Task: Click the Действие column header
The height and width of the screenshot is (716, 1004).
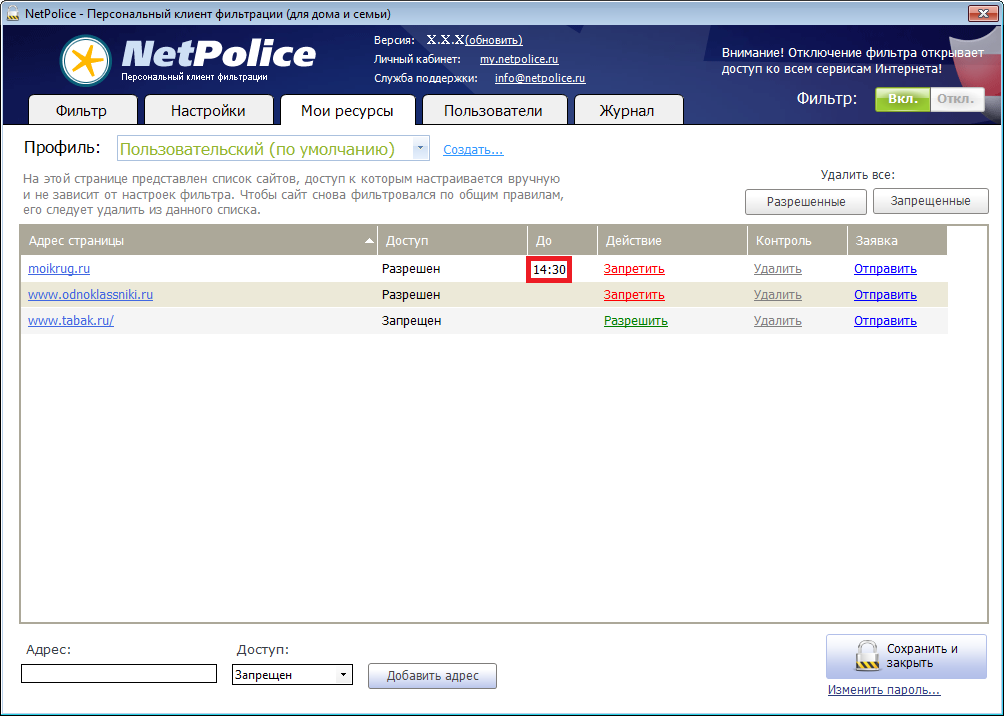Action: pyautogui.click(x=672, y=240)
